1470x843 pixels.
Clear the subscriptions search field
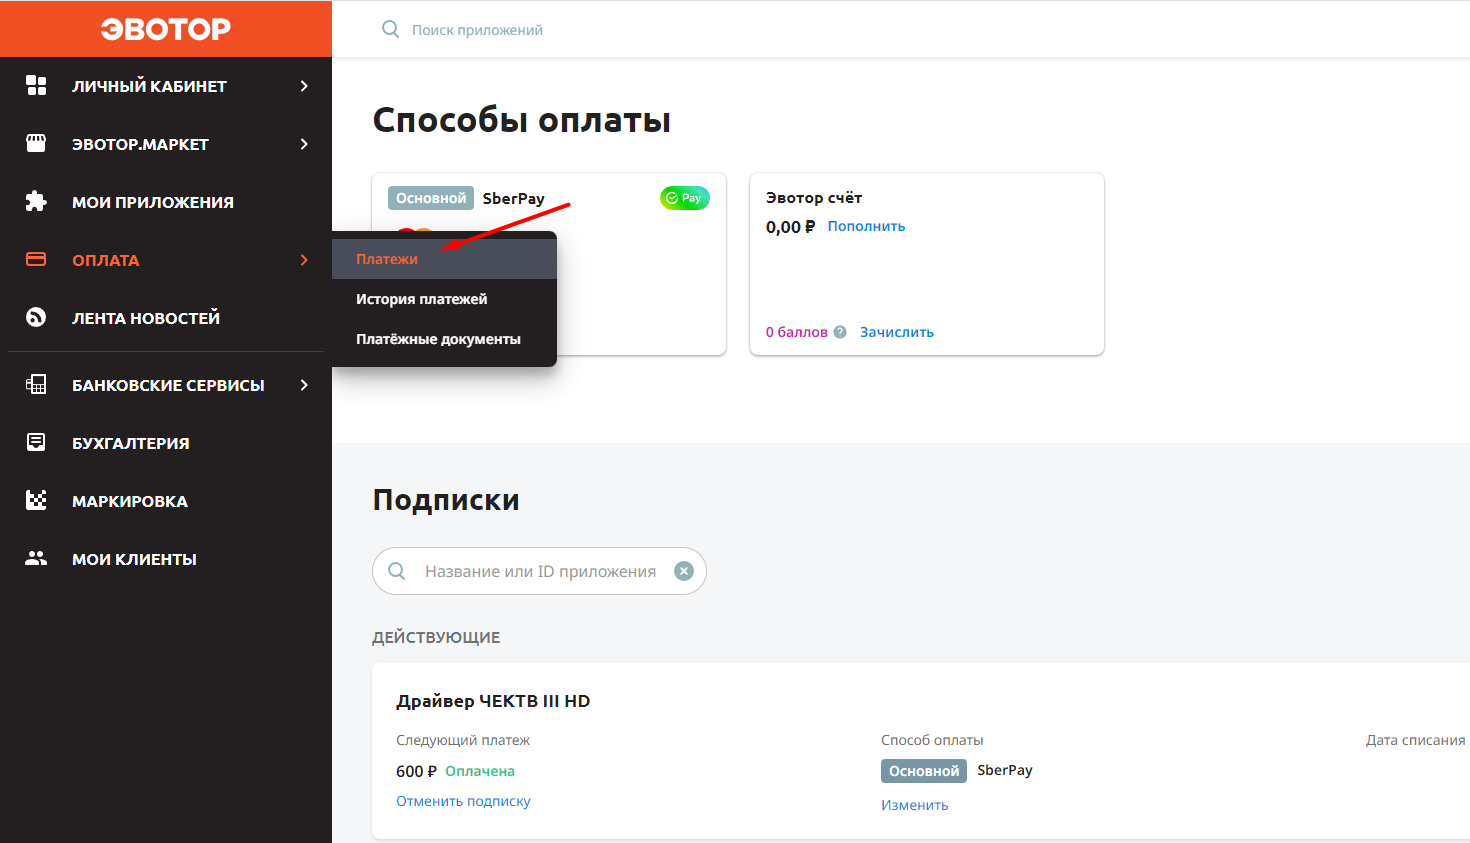point(684,571)
